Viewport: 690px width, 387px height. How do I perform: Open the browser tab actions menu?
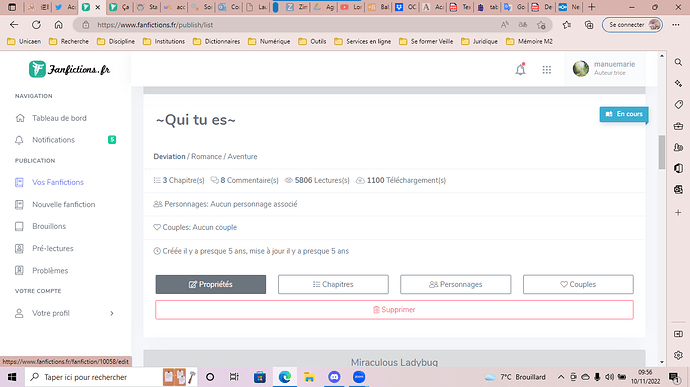click(x=12, y=7)
